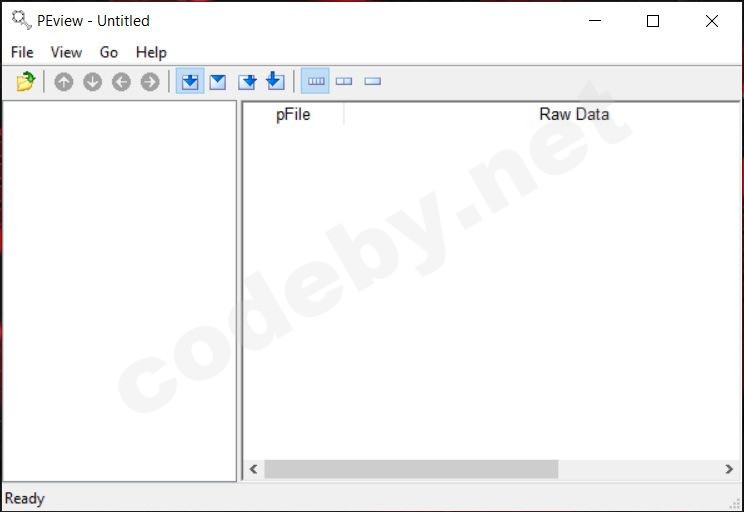
Task: Open the File menu
Action: (x=22, y=52)
